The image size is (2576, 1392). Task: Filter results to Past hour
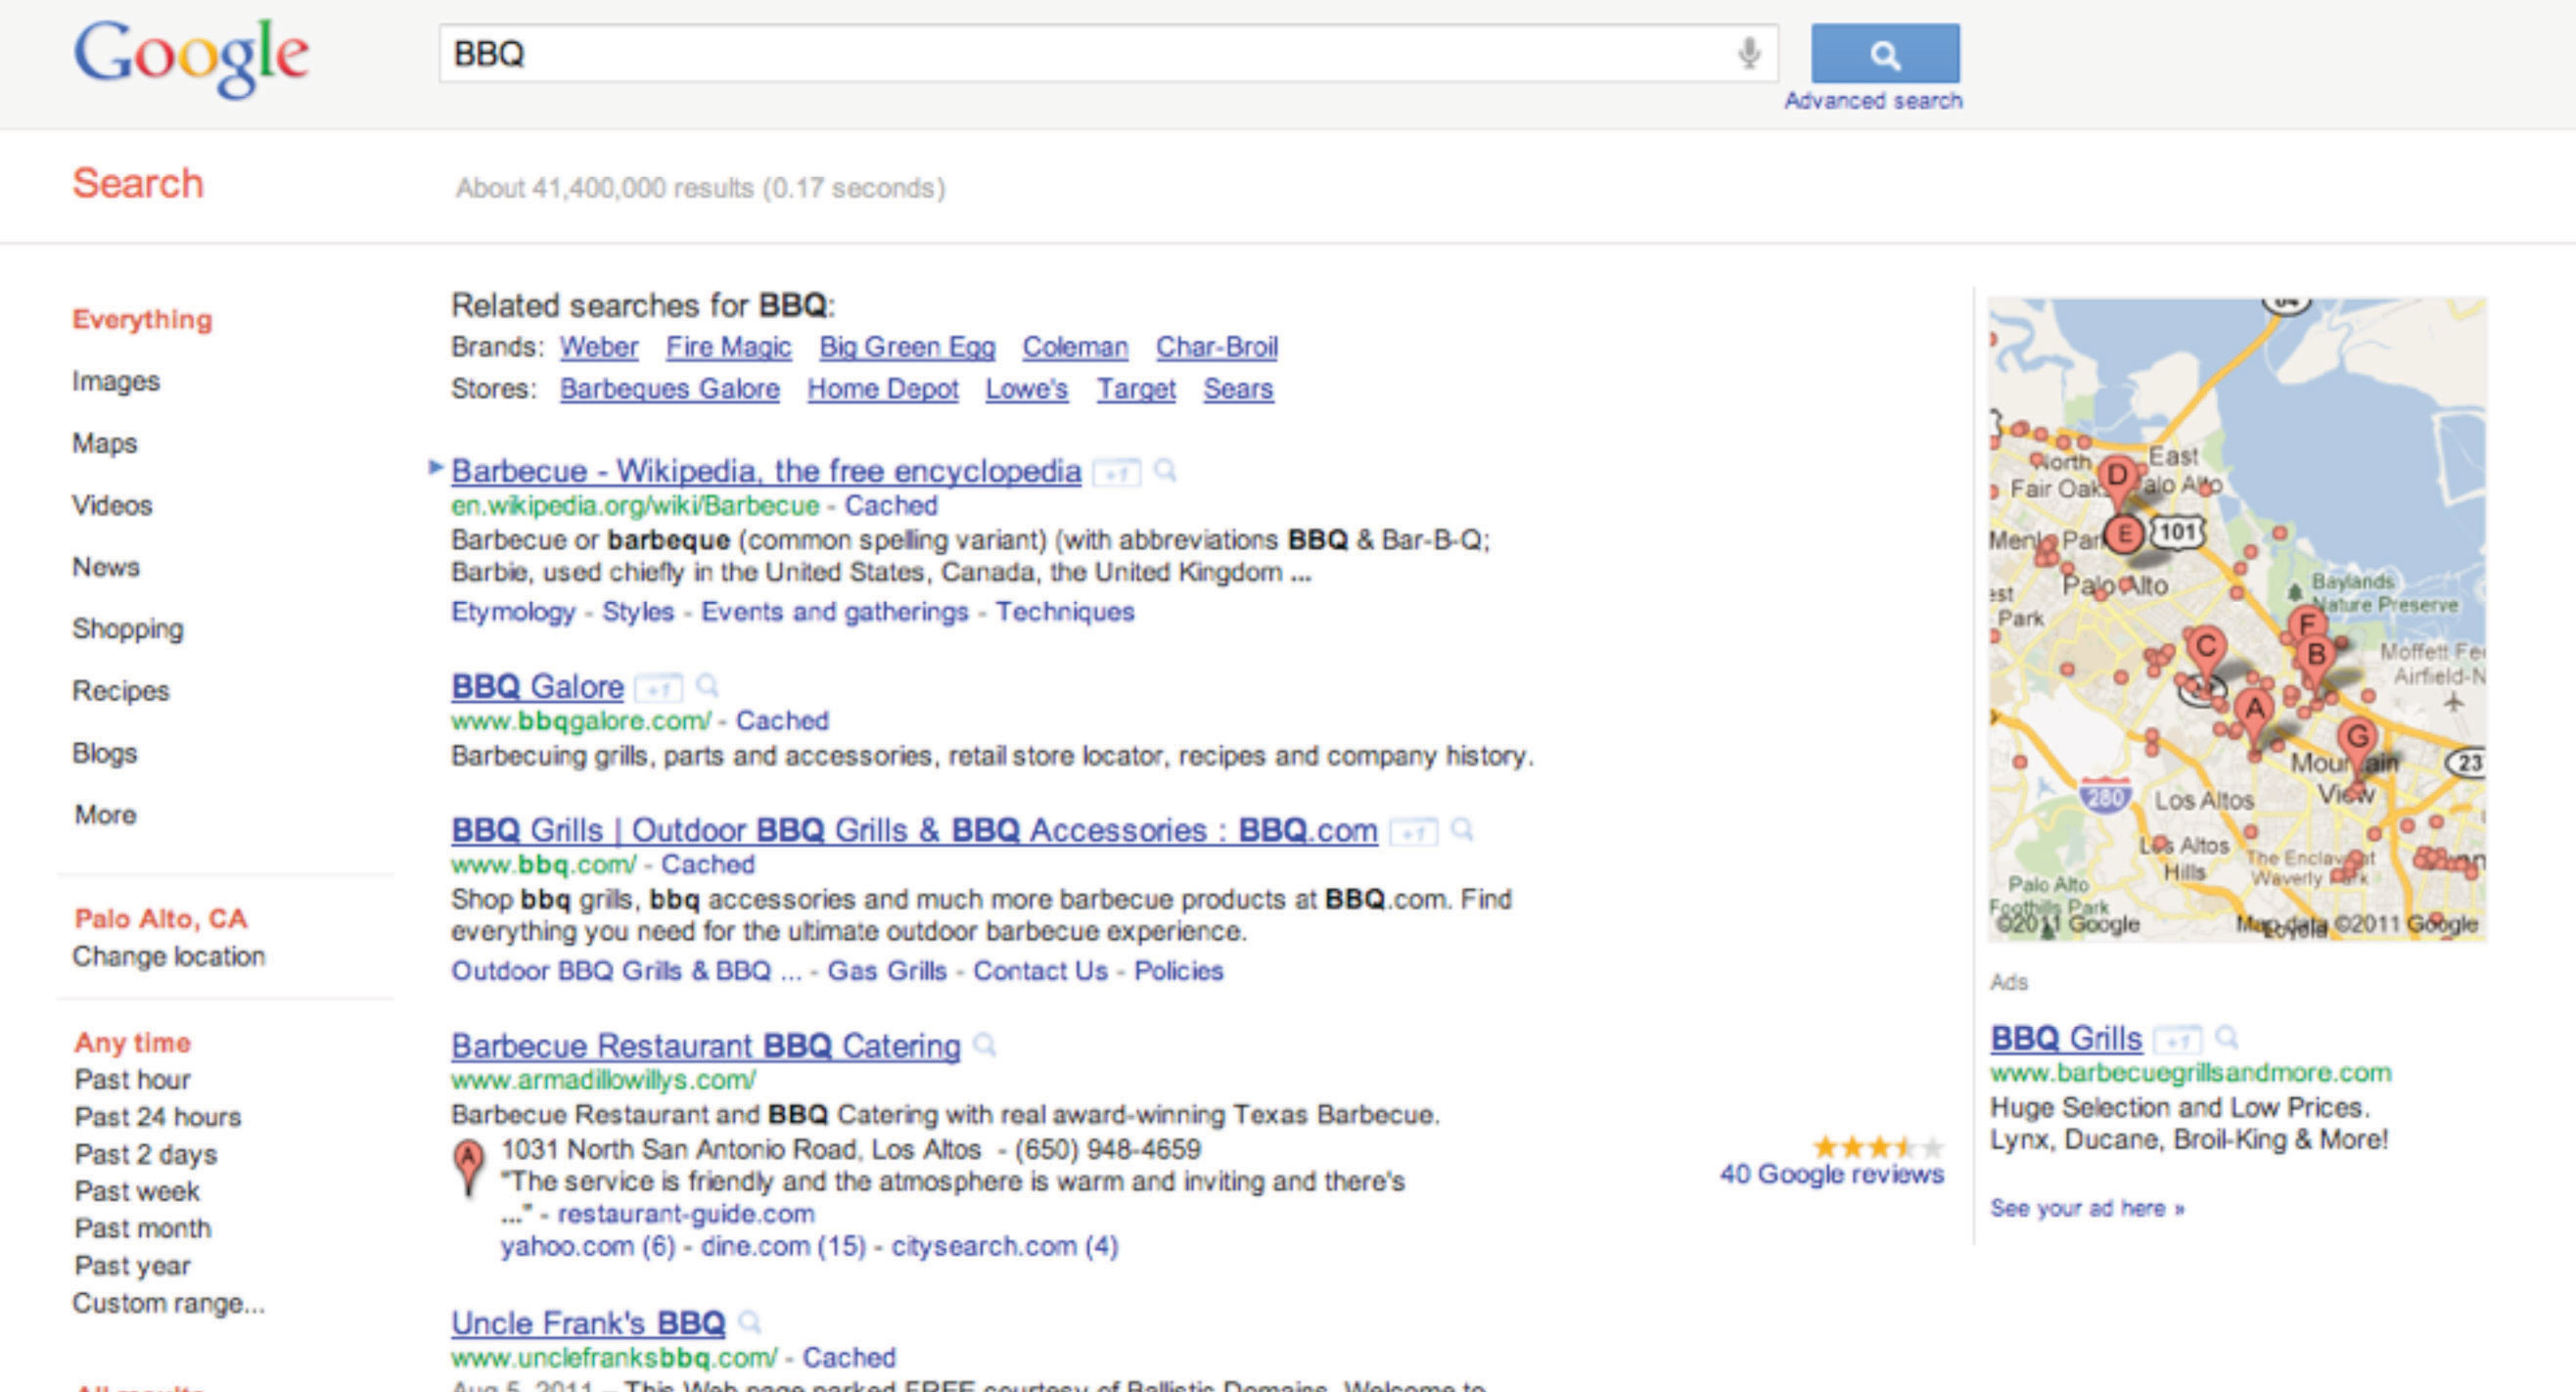(132, 1080)
